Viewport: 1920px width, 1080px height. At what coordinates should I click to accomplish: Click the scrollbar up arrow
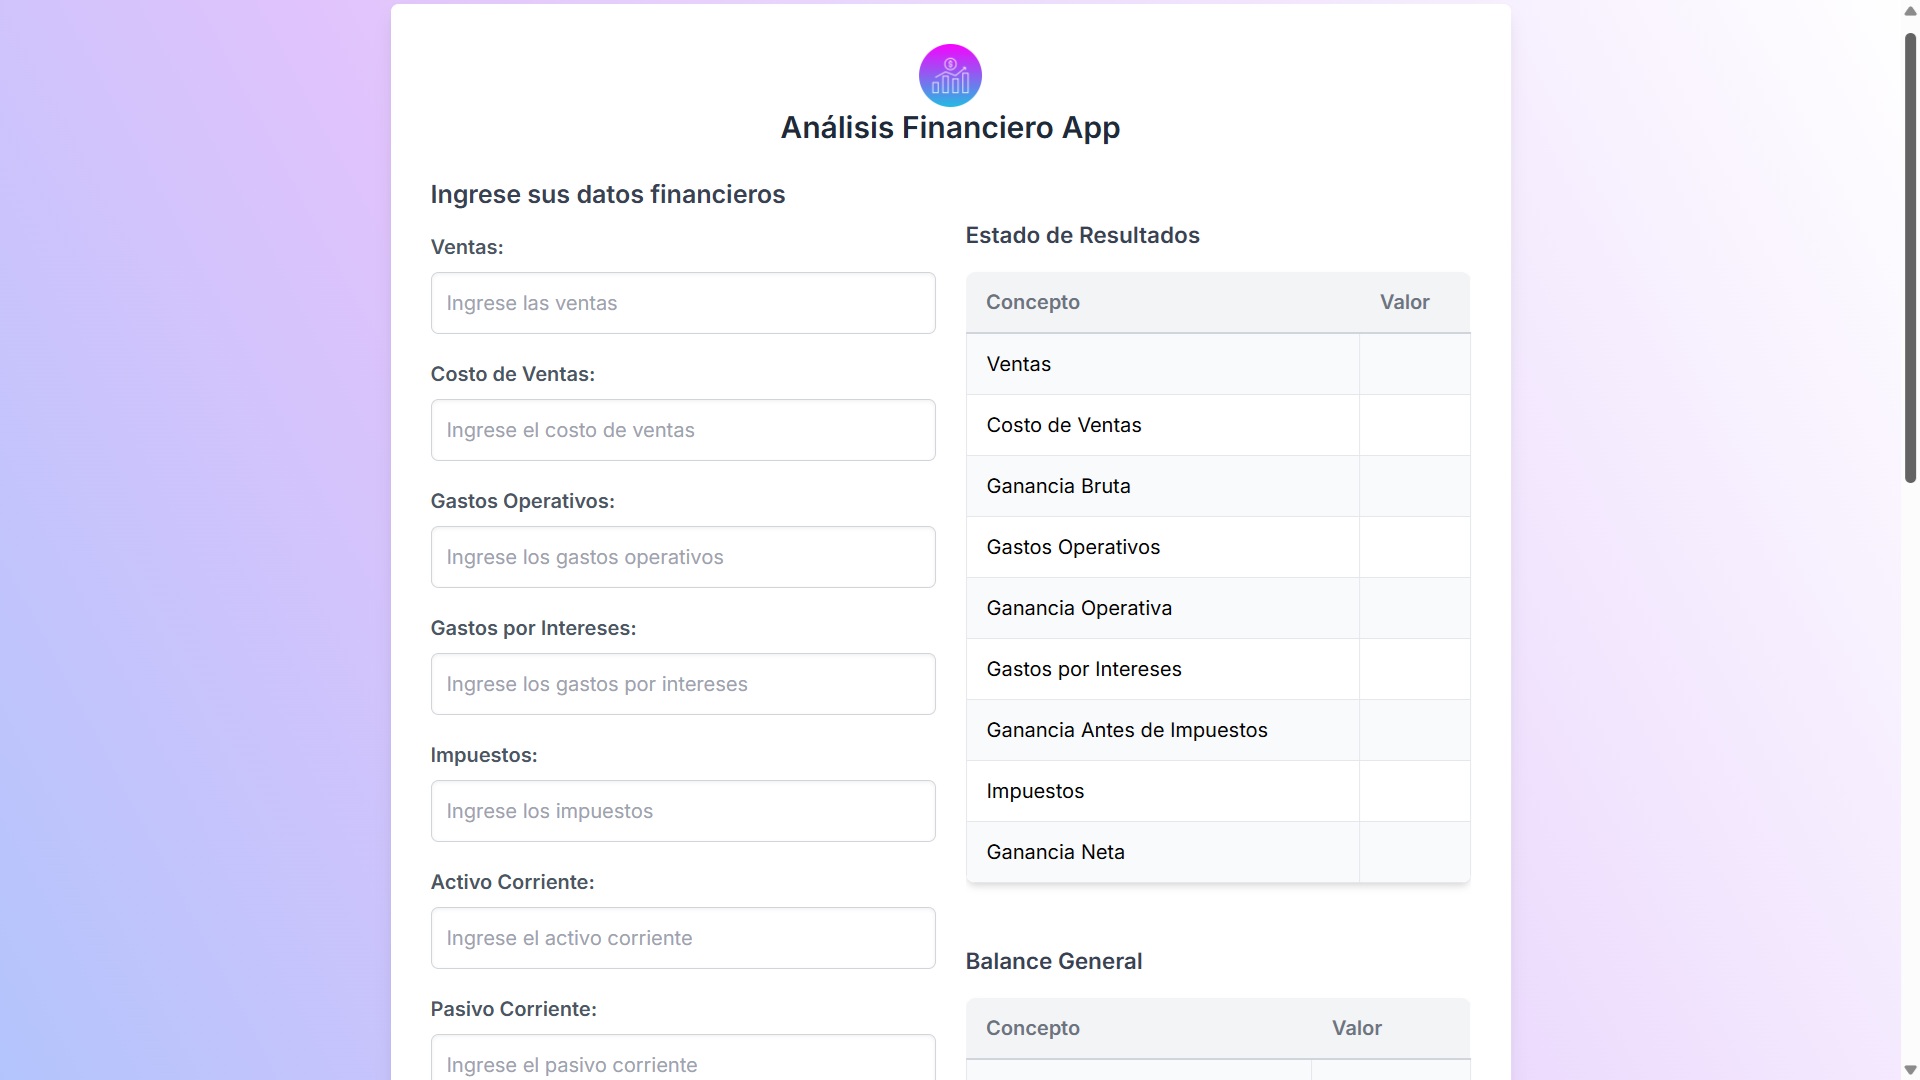1910,11
